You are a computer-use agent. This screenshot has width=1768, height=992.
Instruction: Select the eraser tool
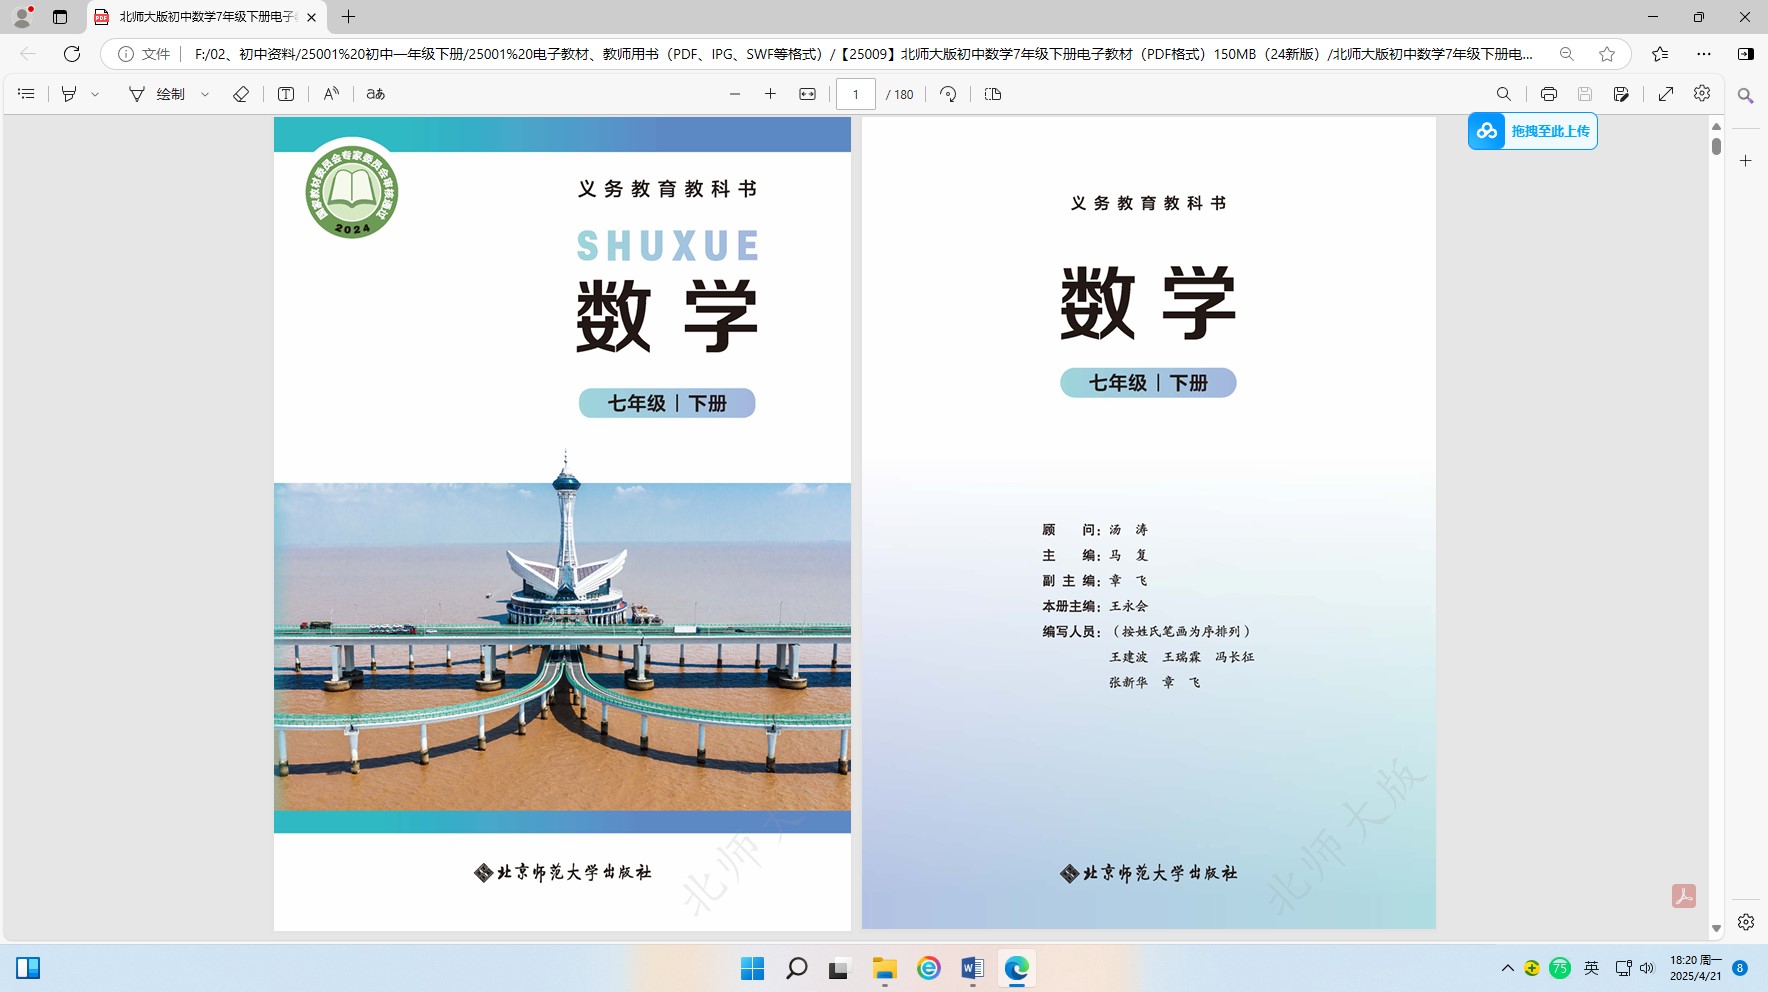coord(241,94)
